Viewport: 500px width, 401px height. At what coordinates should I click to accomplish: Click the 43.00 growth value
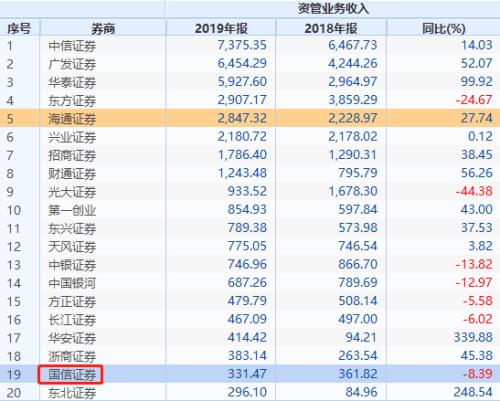point(476,209)
